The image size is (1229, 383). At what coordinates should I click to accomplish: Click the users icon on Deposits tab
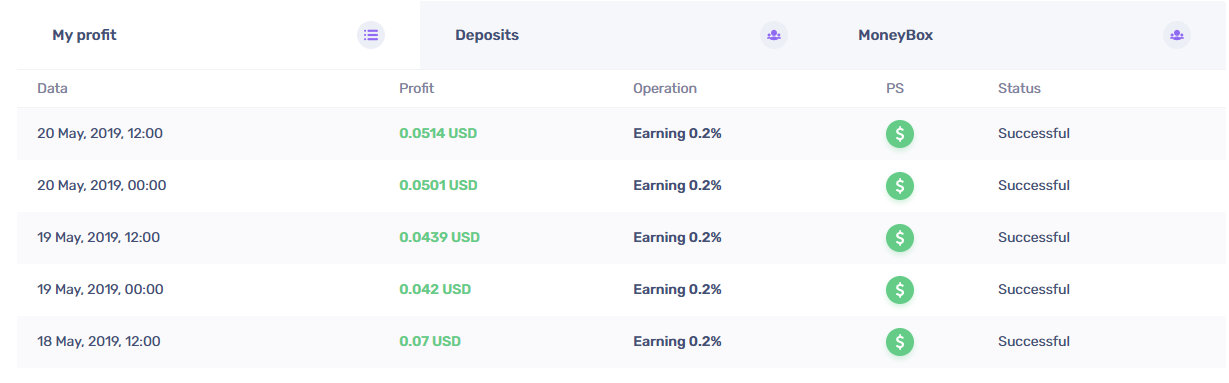[774, 35]
